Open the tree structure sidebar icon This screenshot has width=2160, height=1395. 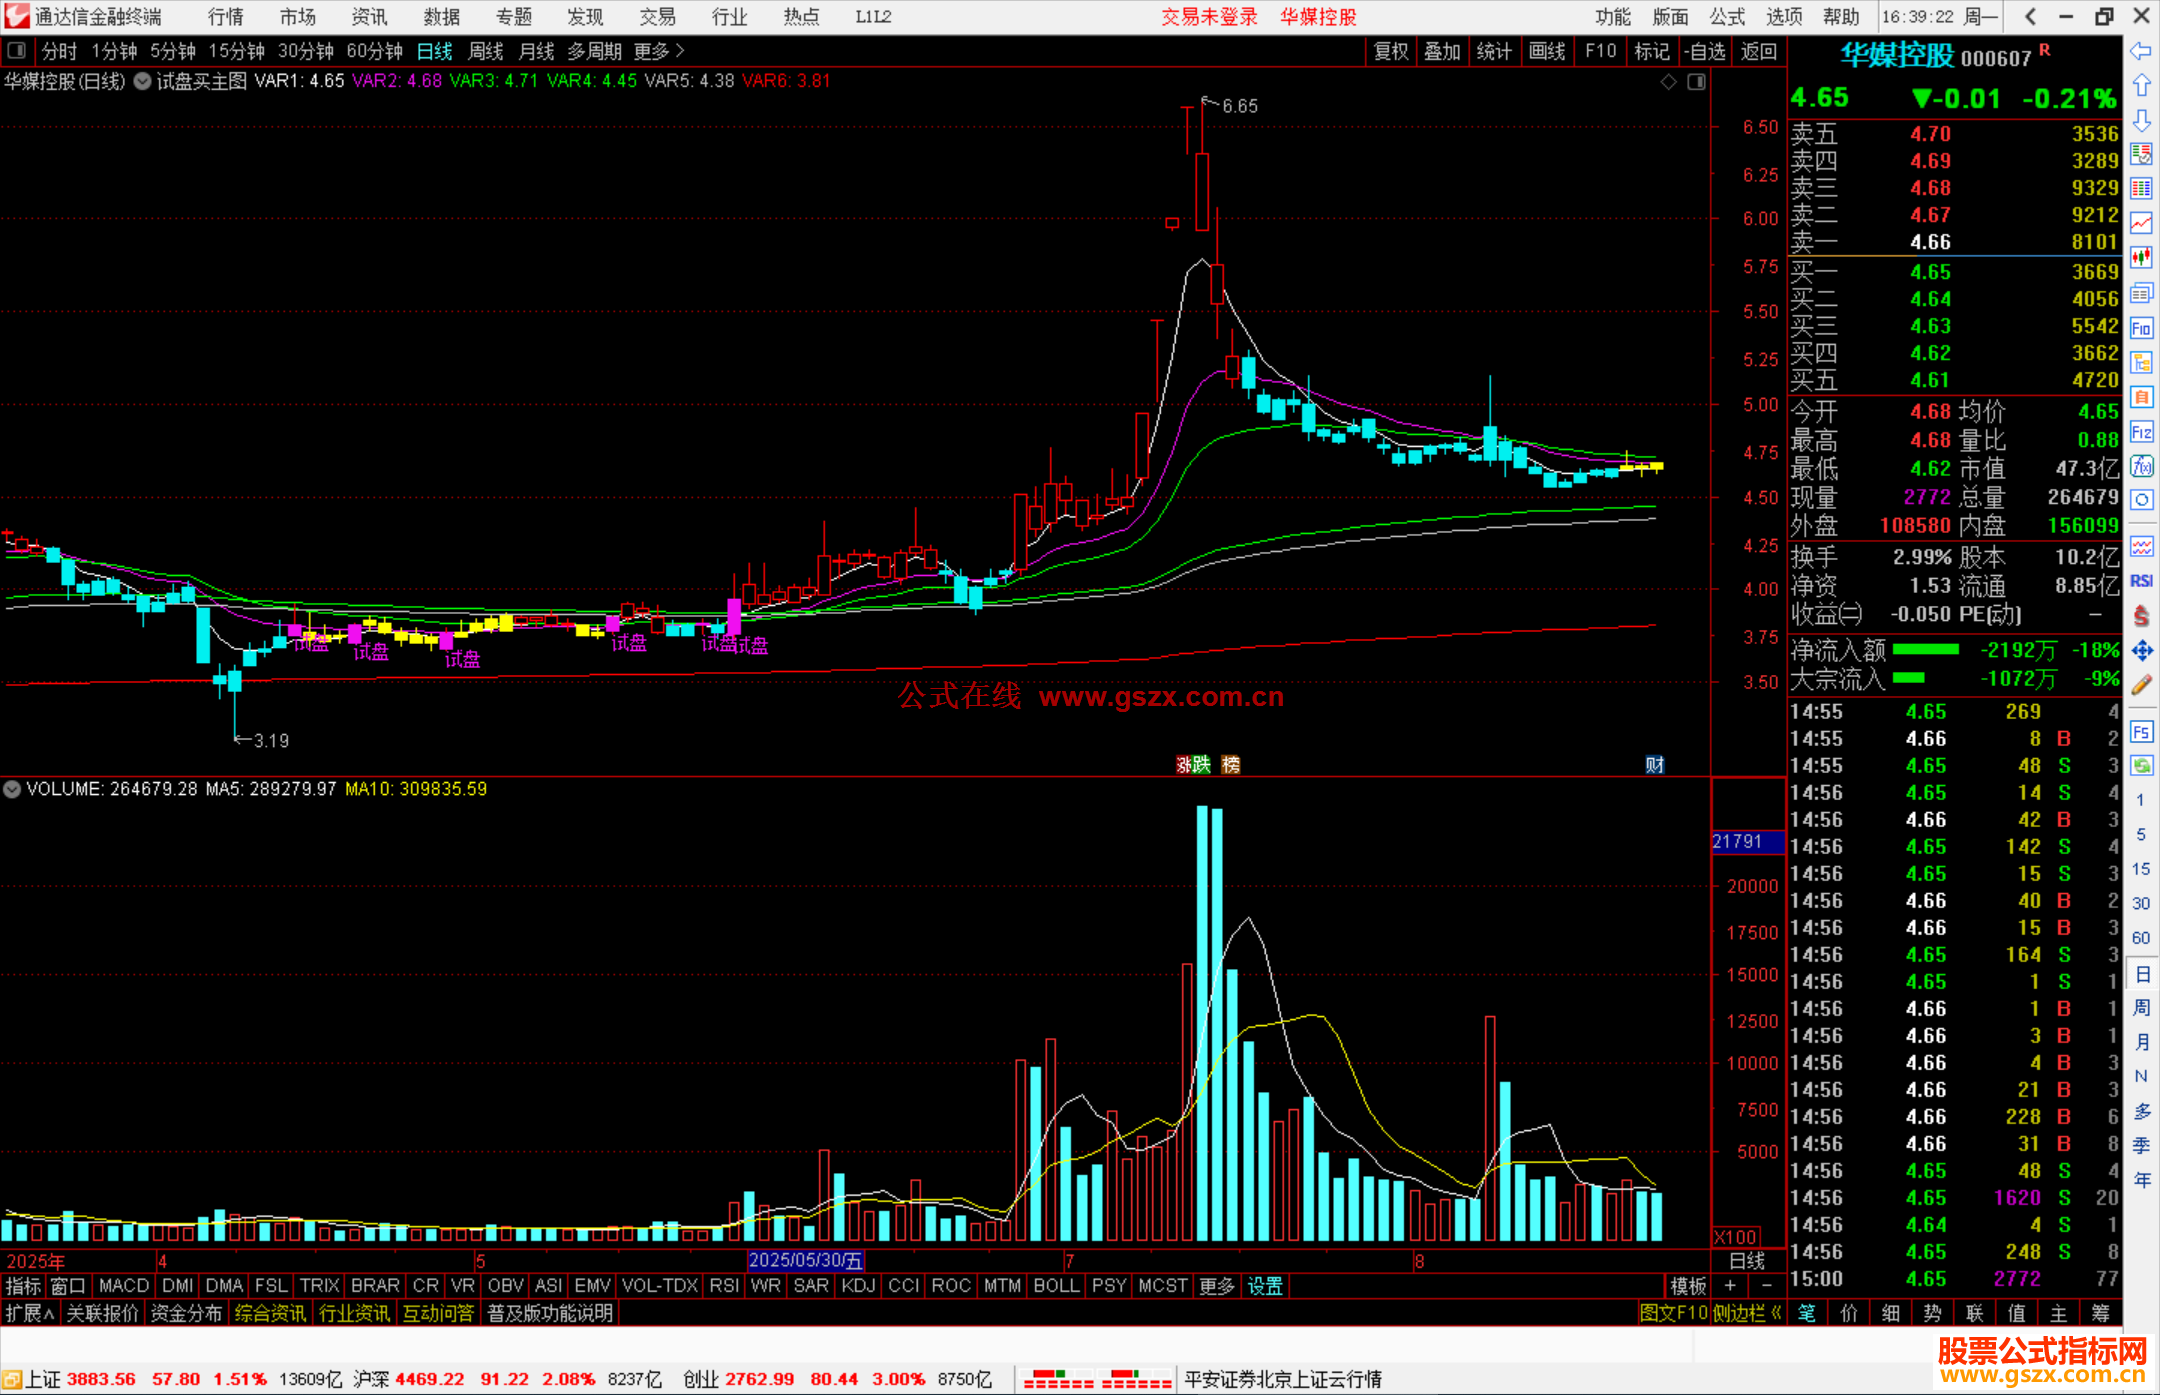click(x=2141, y=362)
